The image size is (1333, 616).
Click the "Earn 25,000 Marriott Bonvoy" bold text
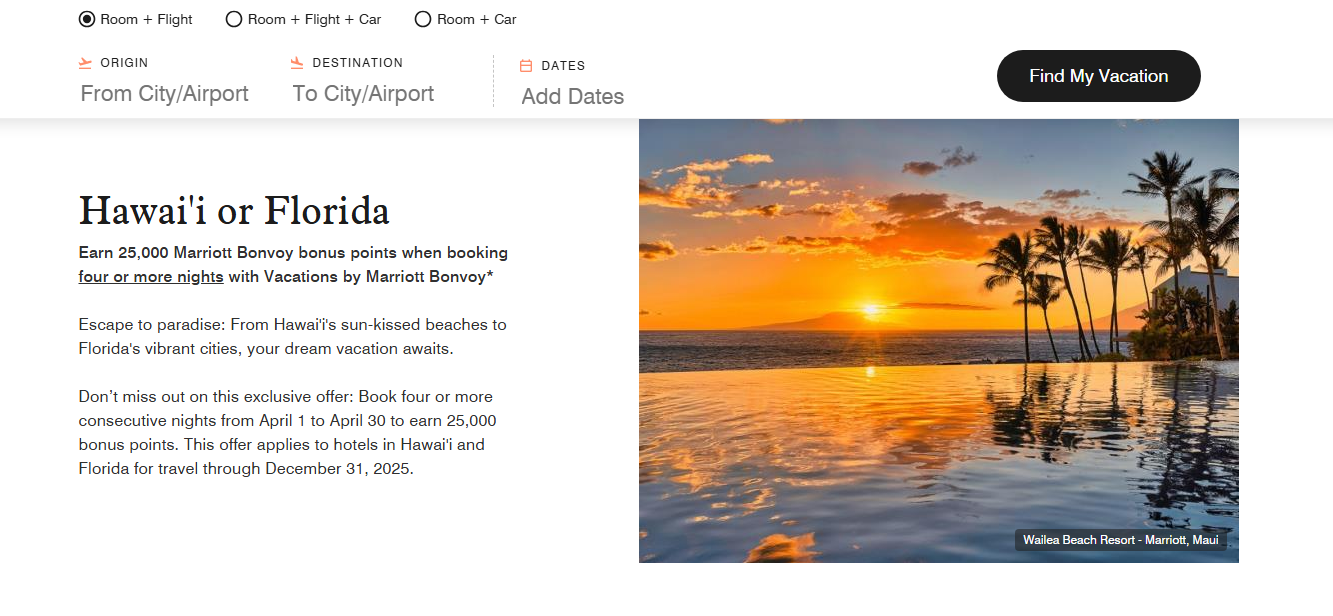point(293,253)
